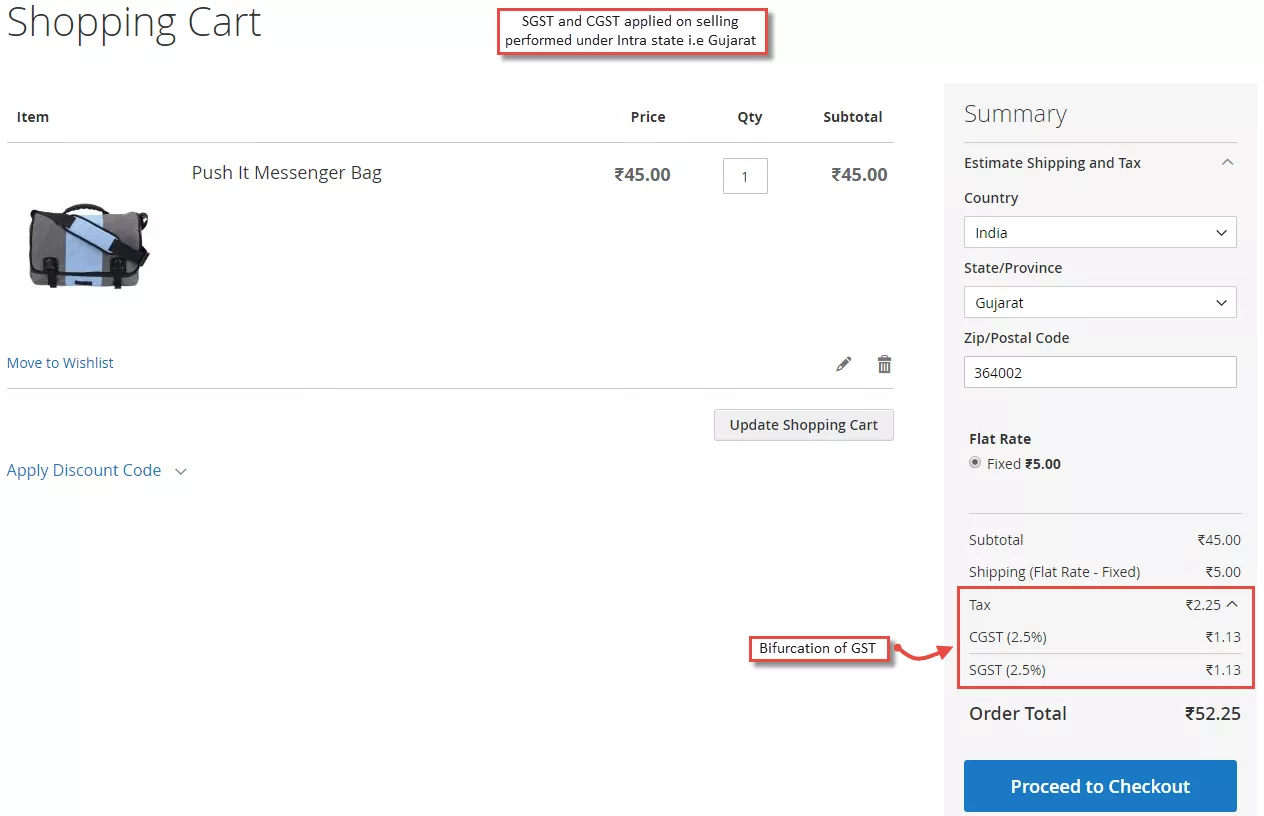Focus the Qty quantity box

(x=745, y=177)
